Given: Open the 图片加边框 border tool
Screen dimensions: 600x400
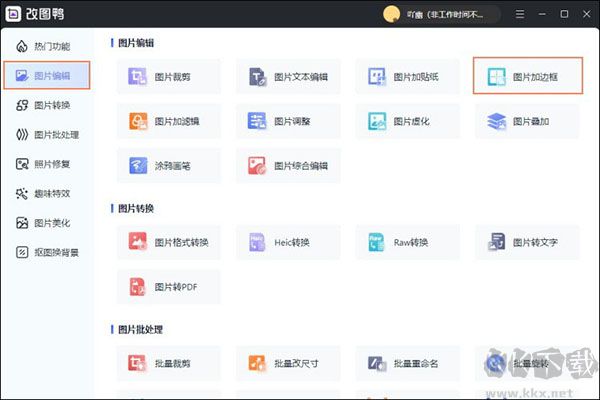Looking at the screenshot, I should (x=528, y=76).
